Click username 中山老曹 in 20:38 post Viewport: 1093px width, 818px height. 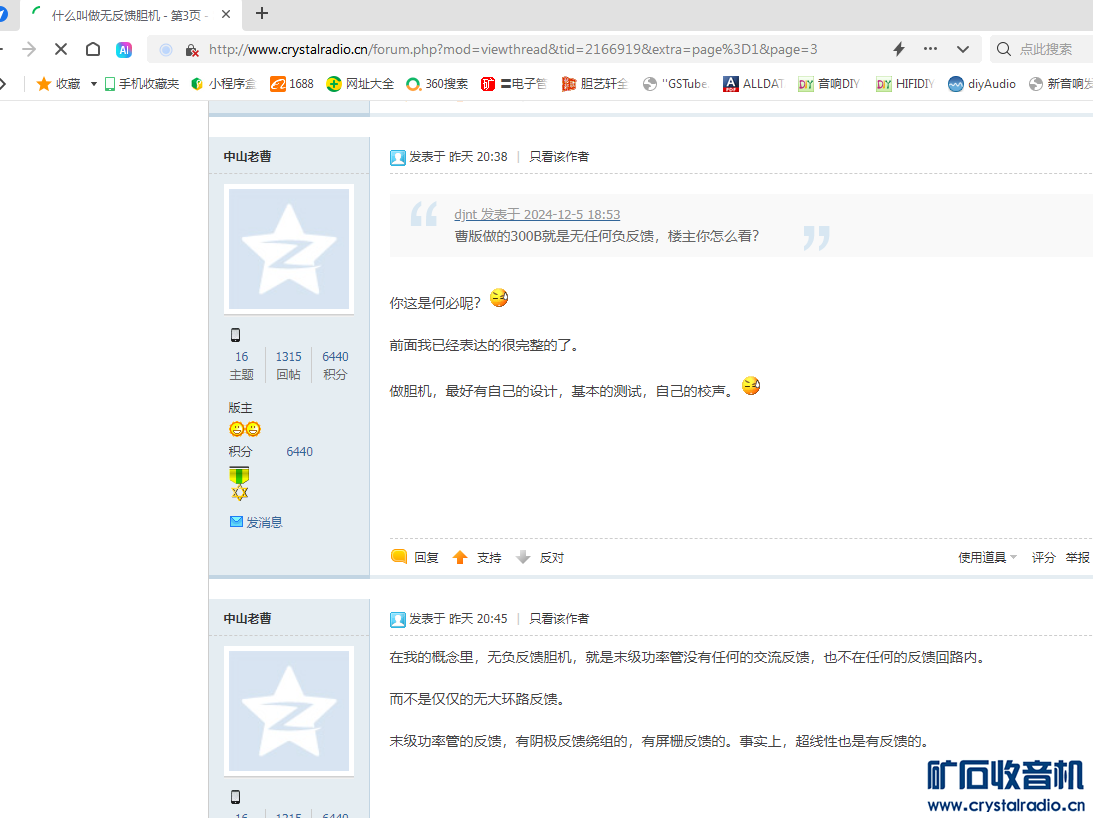click(247, 156)
